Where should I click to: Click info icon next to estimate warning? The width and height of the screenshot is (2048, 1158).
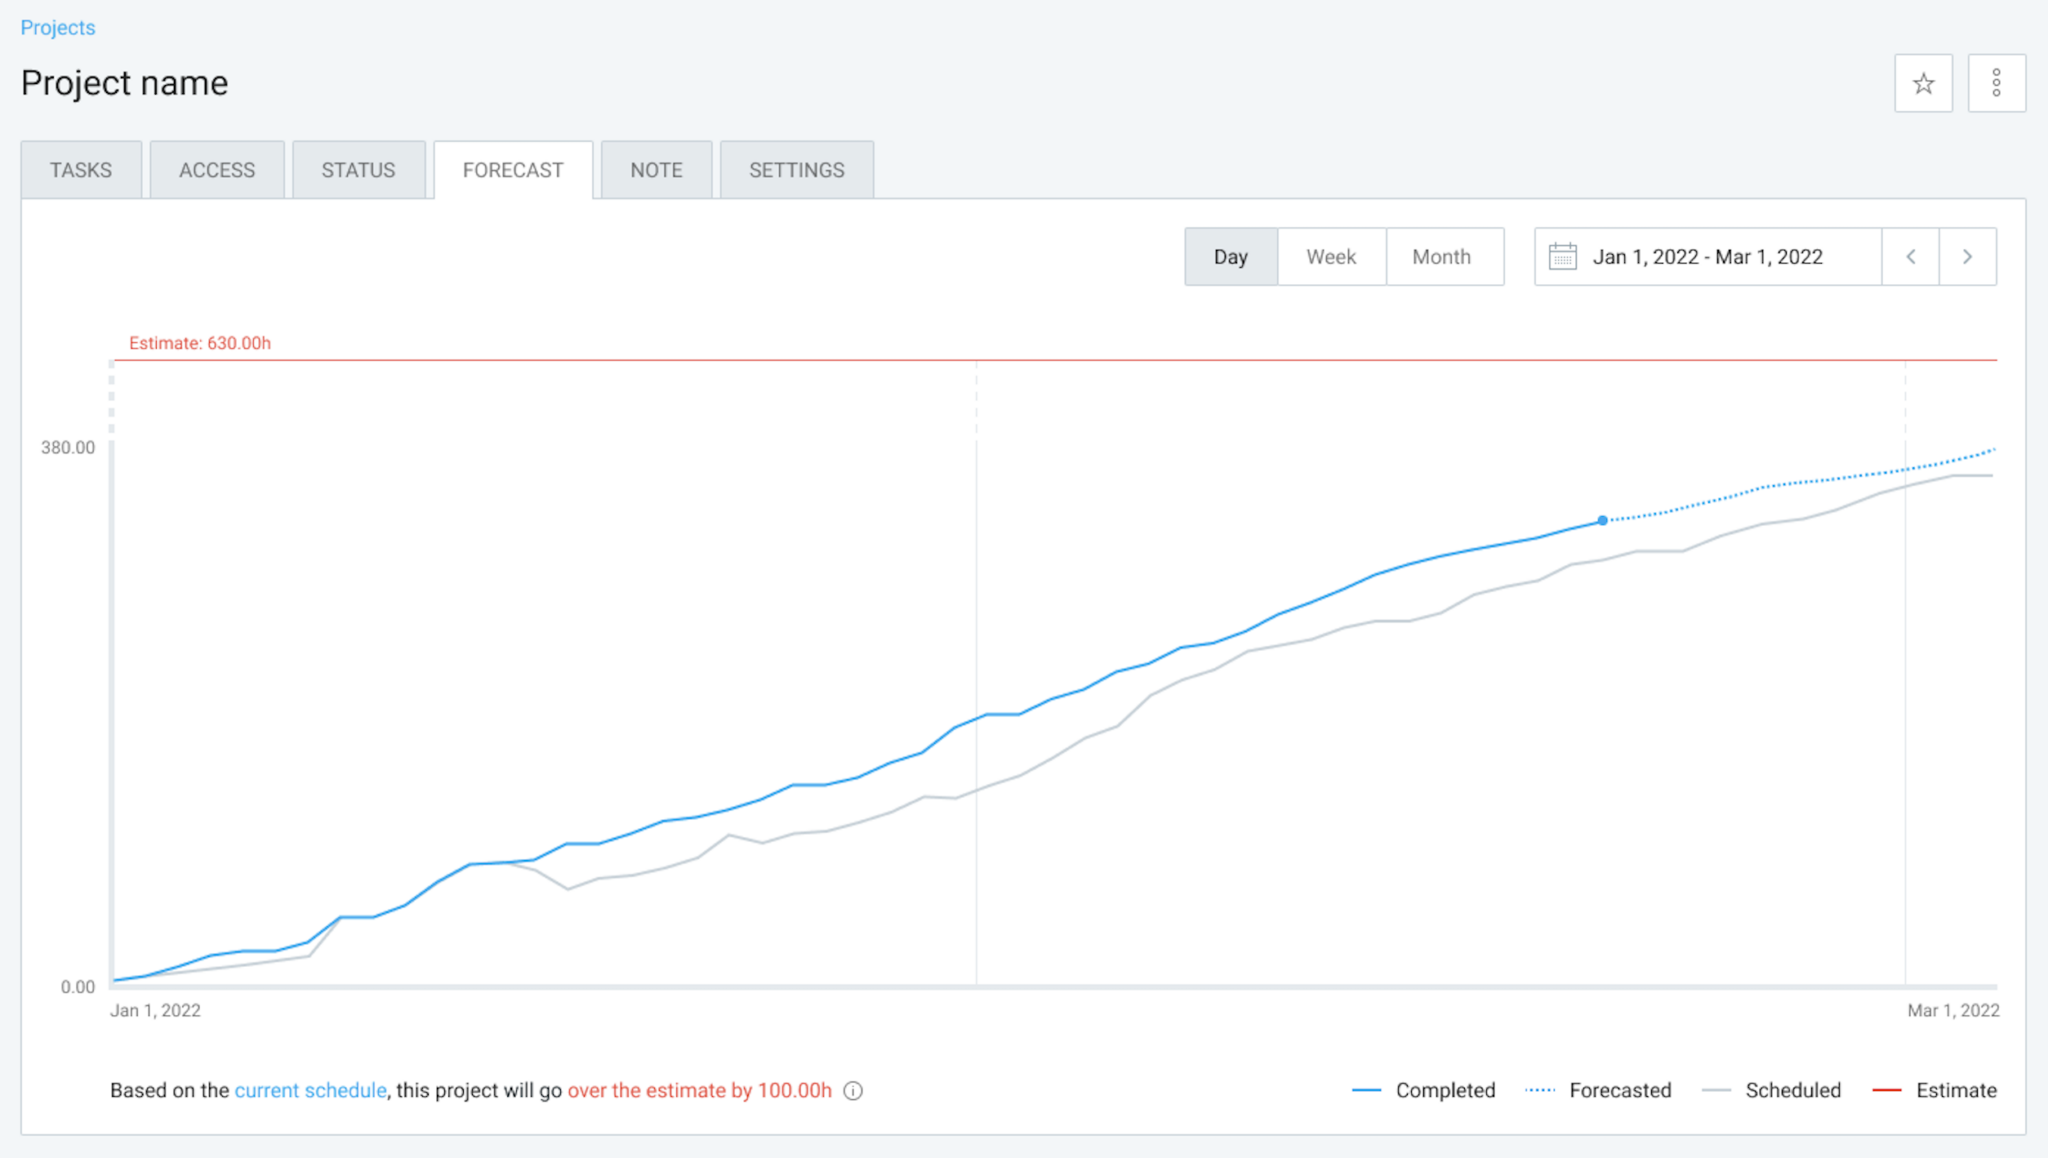[853, 1091]
